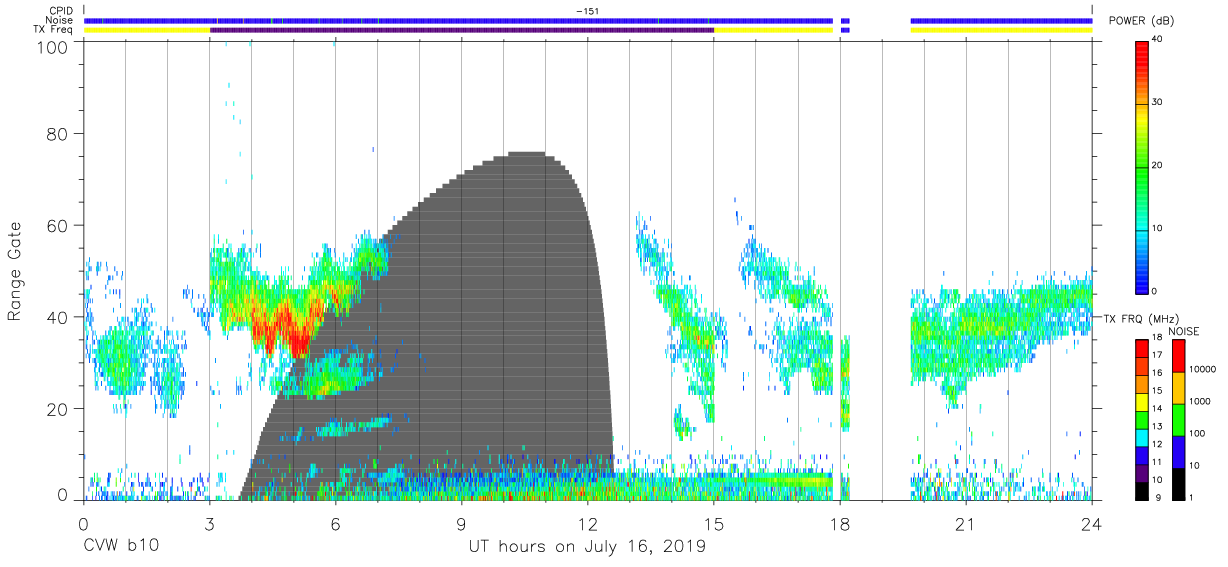Click the TX Freq row label

53,30
